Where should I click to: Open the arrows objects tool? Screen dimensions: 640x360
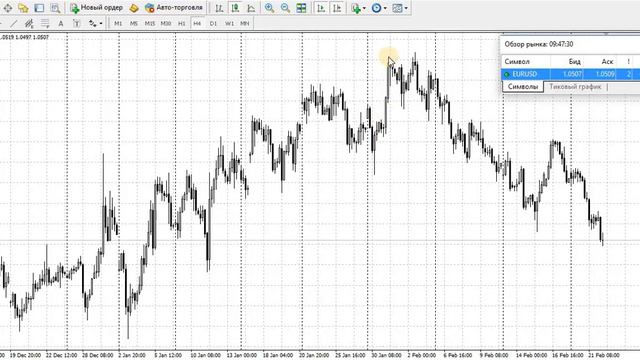93,24
